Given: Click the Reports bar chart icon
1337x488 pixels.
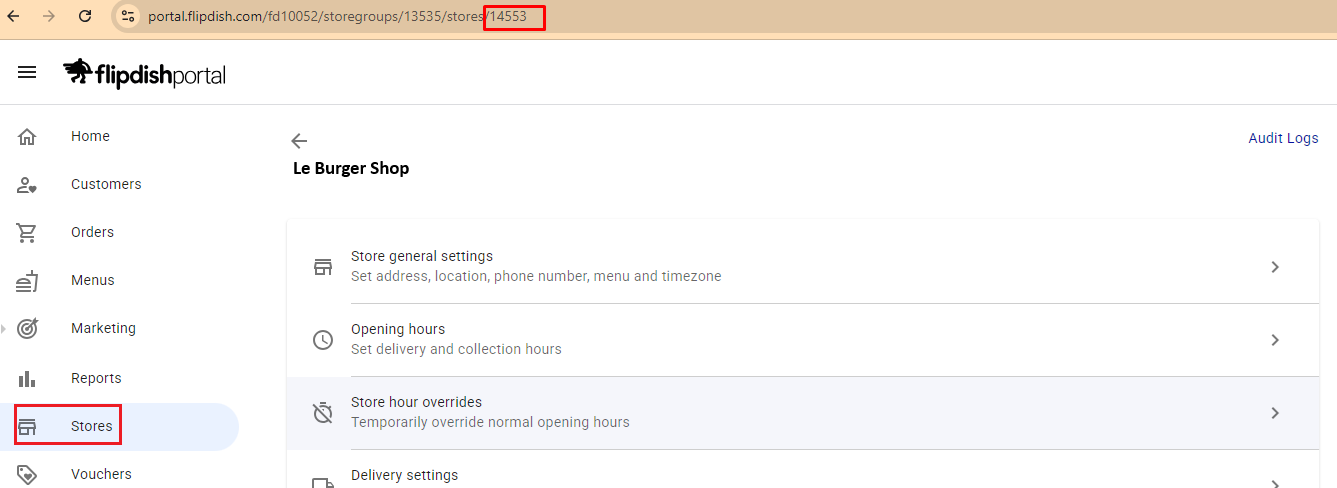Looking at the screenshot, I should tap(27, 378).
